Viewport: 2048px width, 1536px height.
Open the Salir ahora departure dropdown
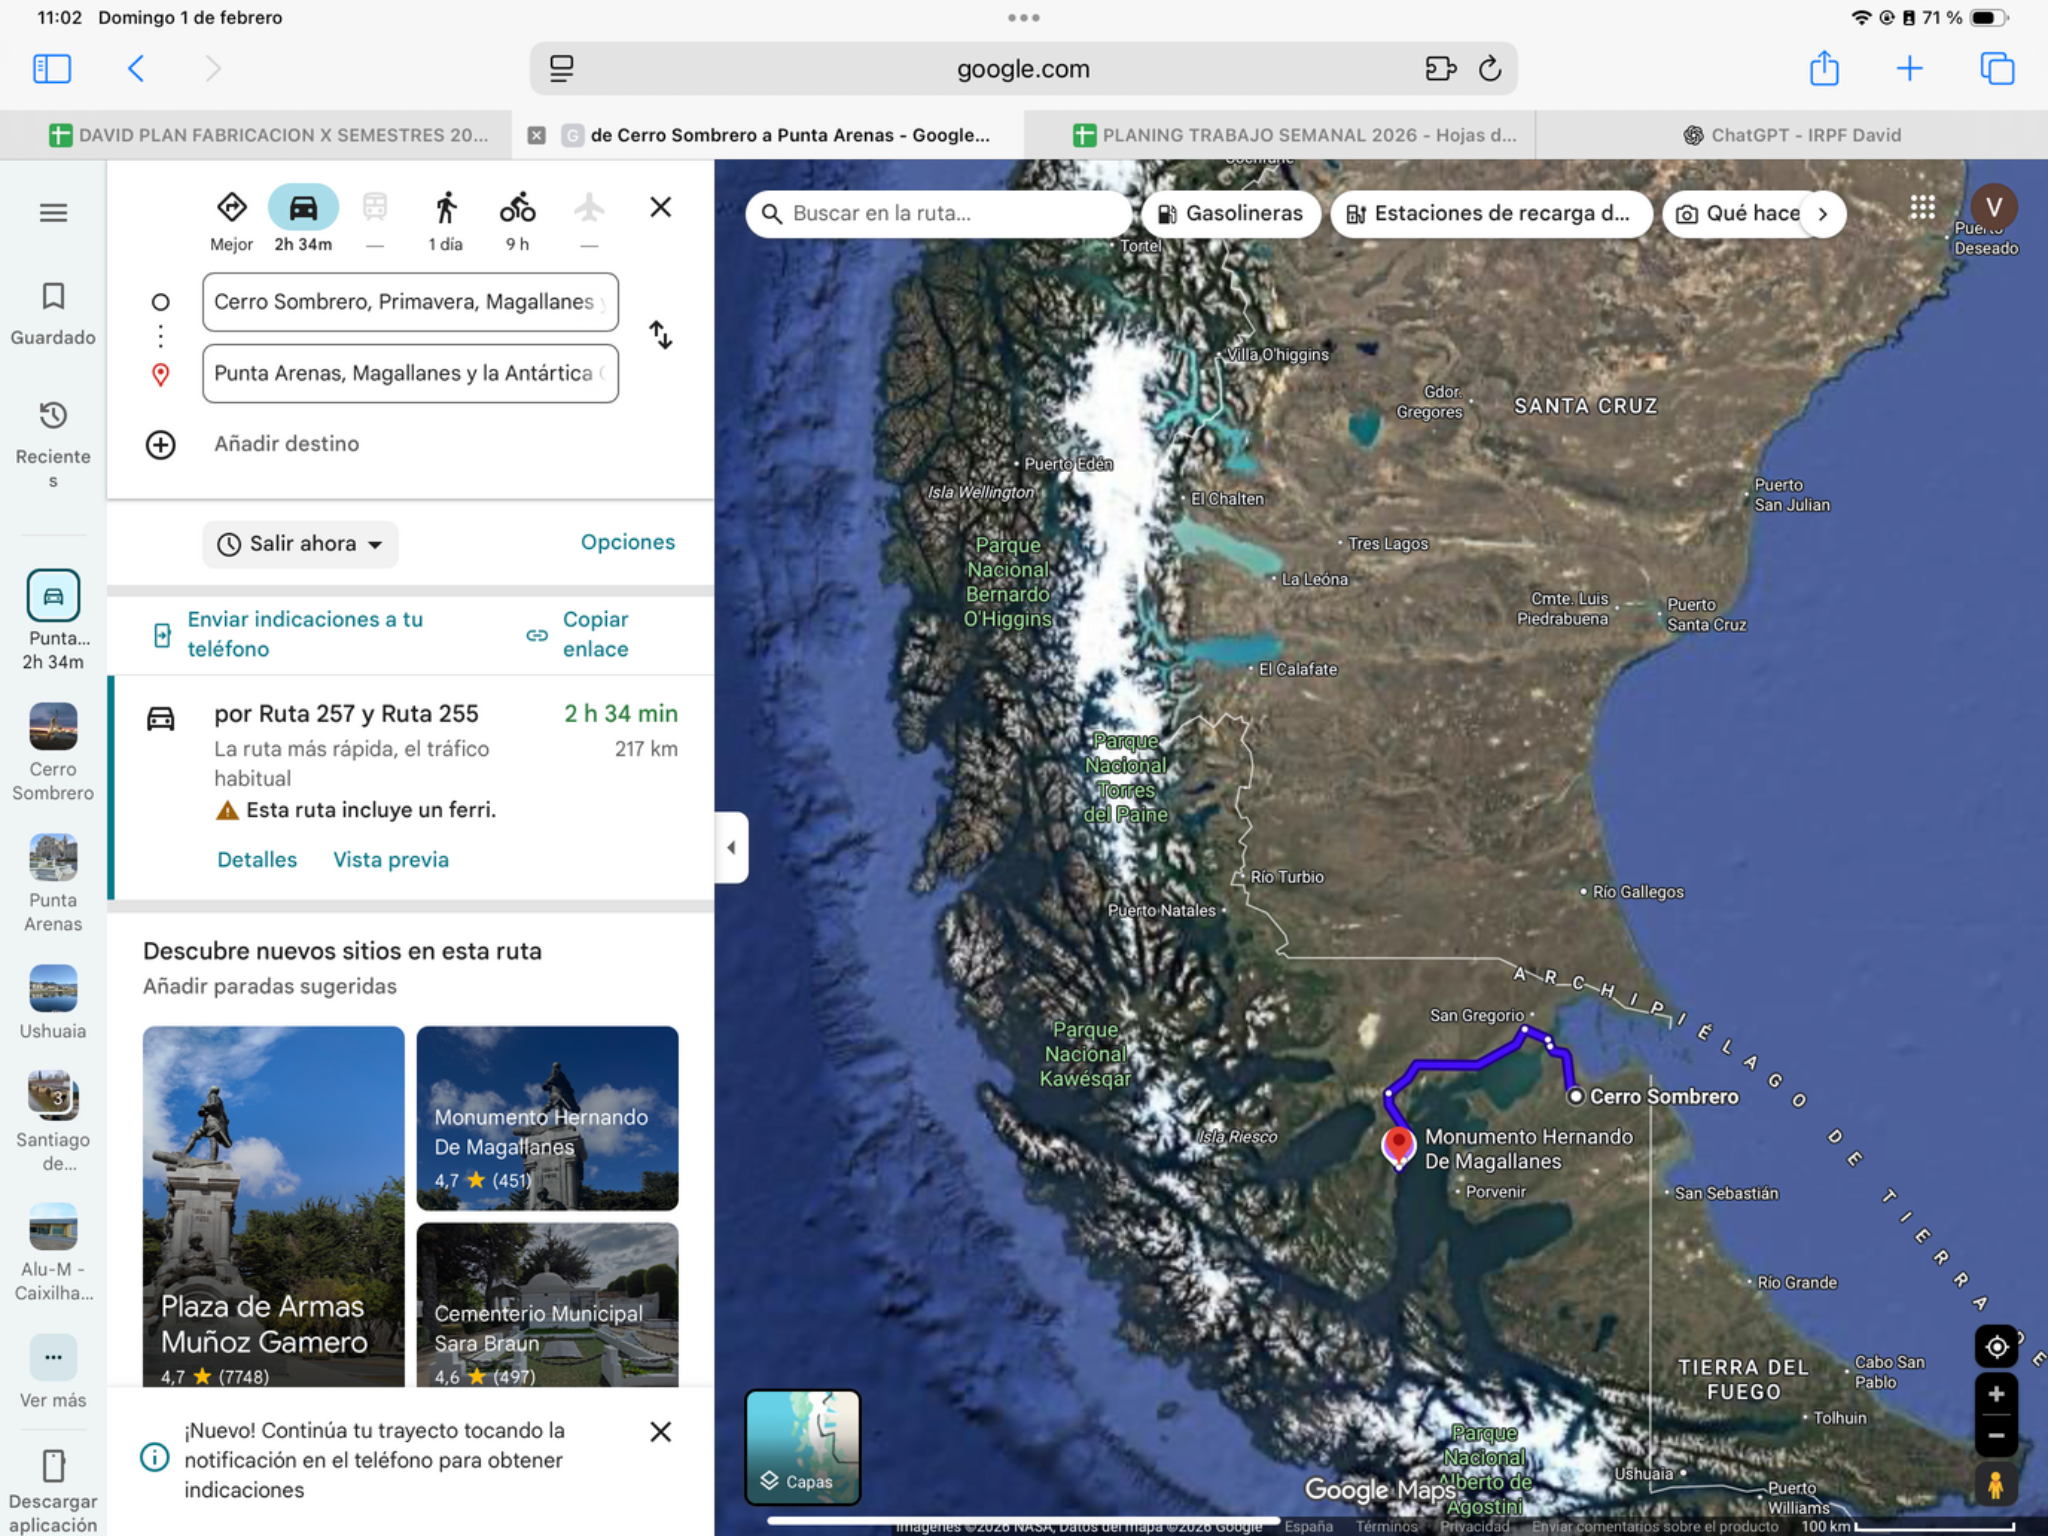[300, 544]
